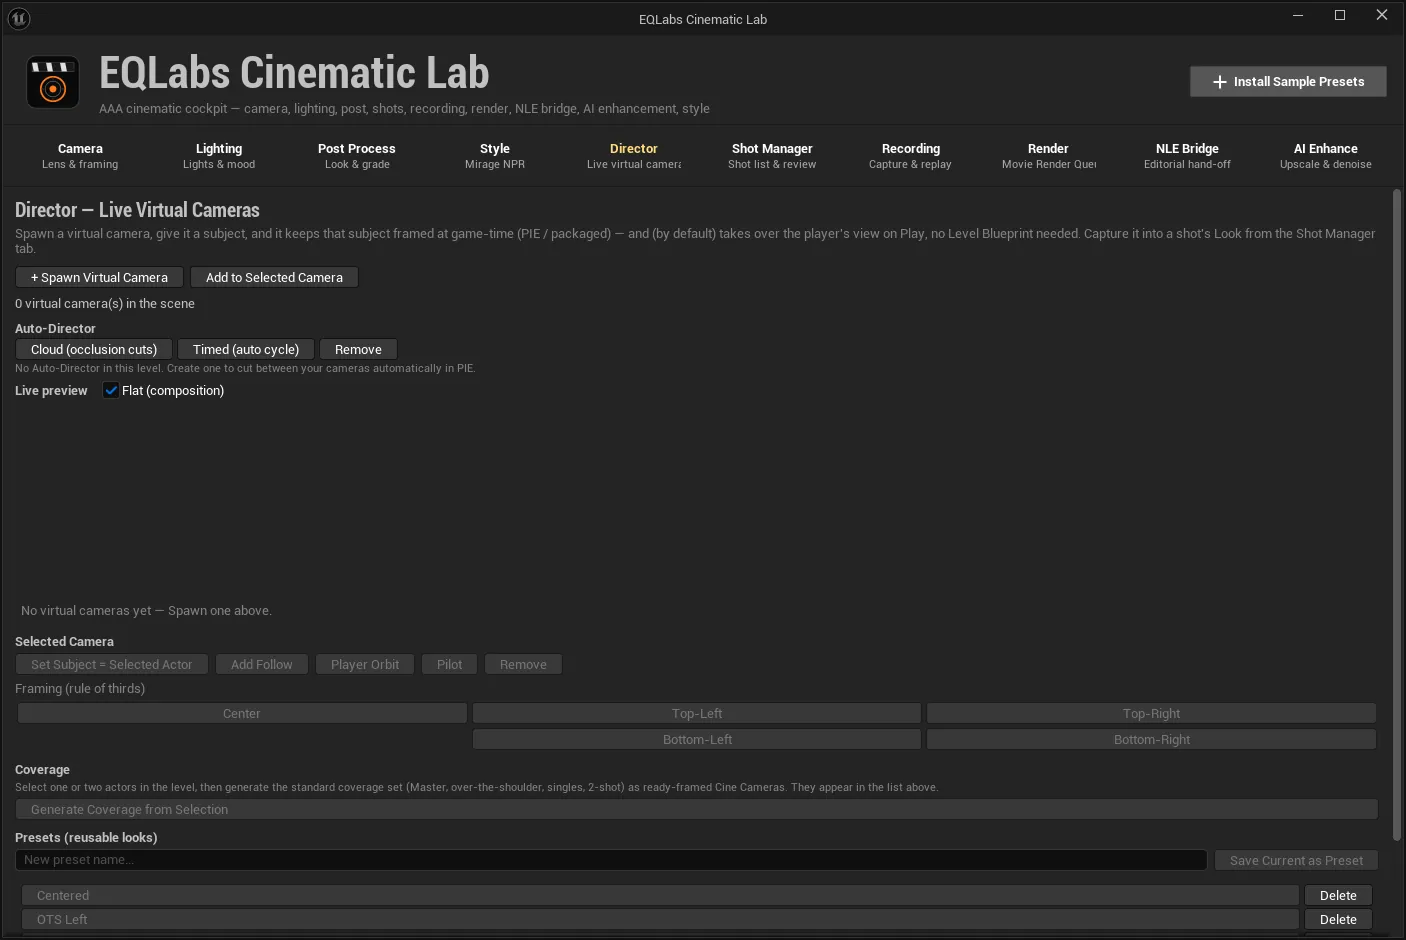Click 'No virtual cameras yet' message
This screenshot has width=1406, height=940.
146,610
